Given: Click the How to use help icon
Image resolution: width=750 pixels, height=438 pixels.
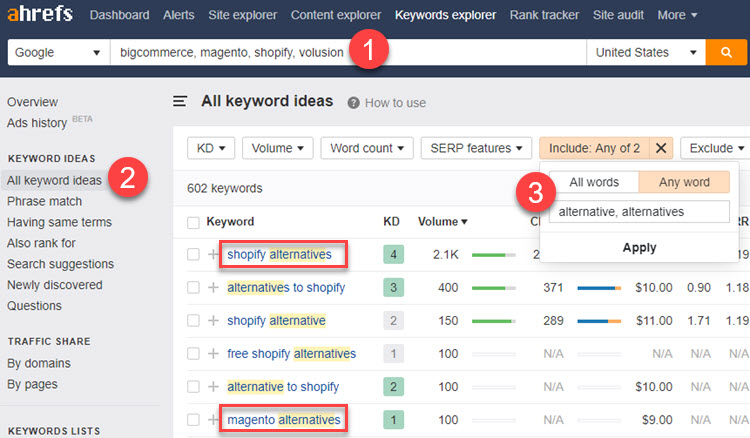Looking at the screenshot, I should coord(354,102).
